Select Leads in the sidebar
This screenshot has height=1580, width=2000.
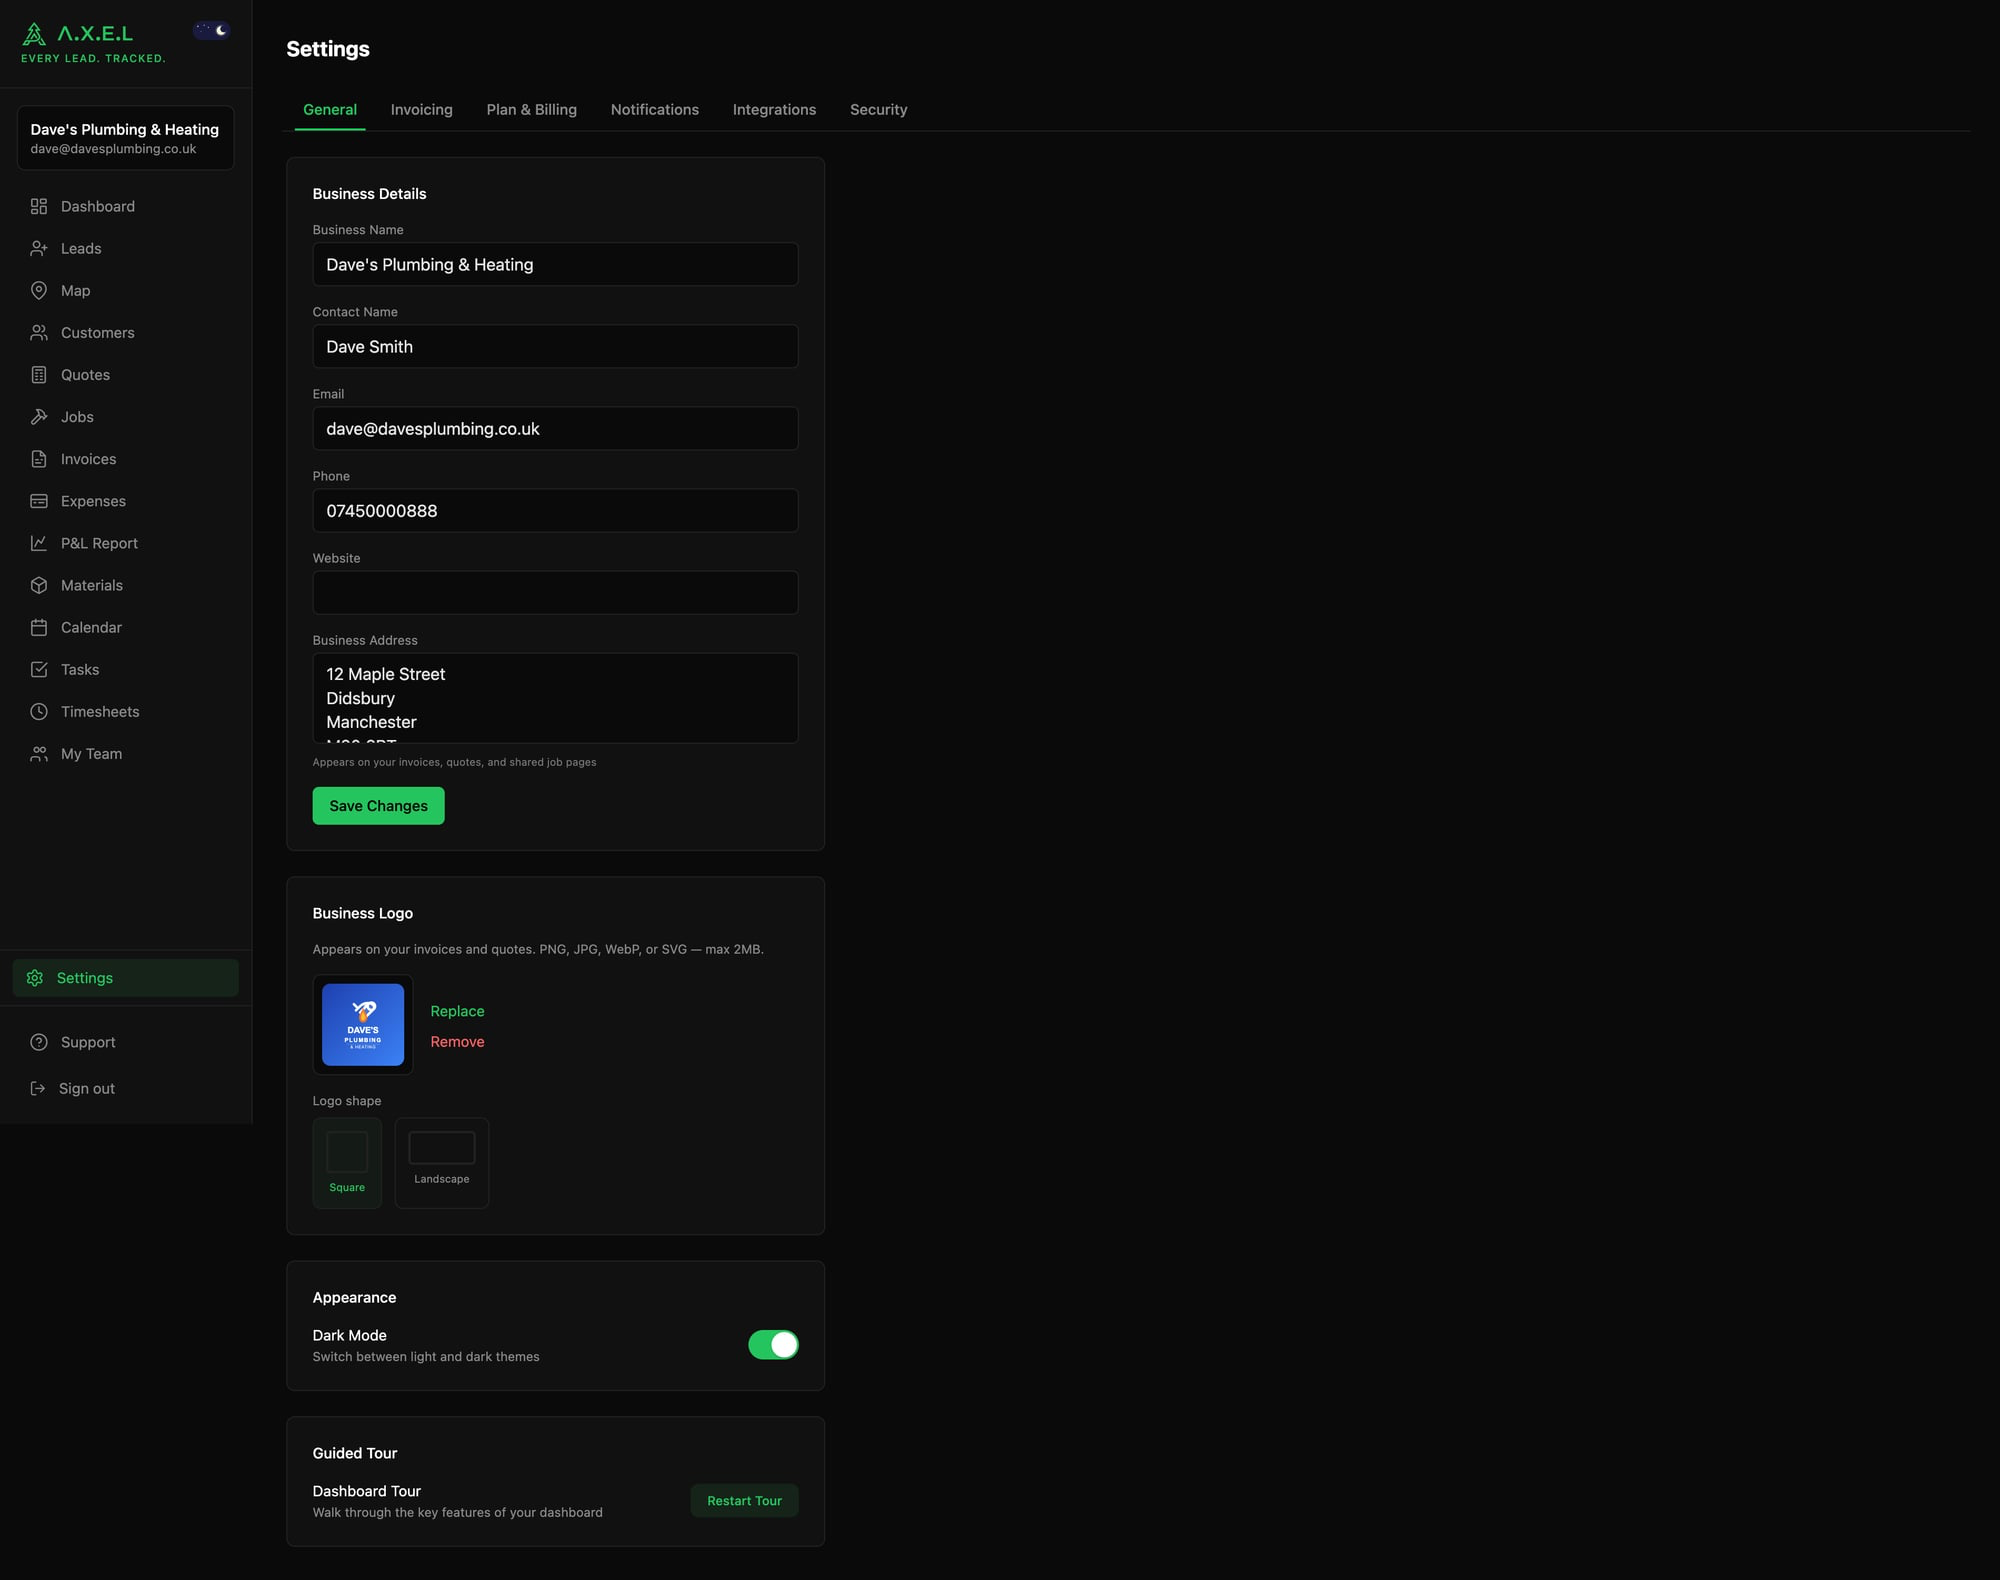tap(81, 248)
